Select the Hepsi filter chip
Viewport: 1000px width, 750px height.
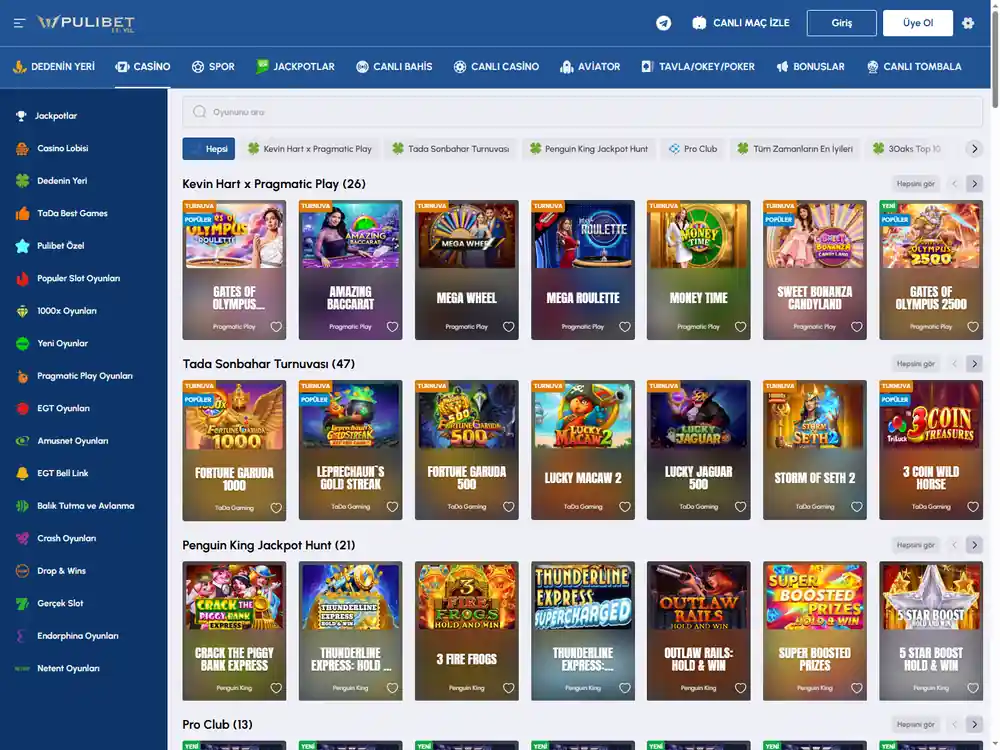(209, 149)
